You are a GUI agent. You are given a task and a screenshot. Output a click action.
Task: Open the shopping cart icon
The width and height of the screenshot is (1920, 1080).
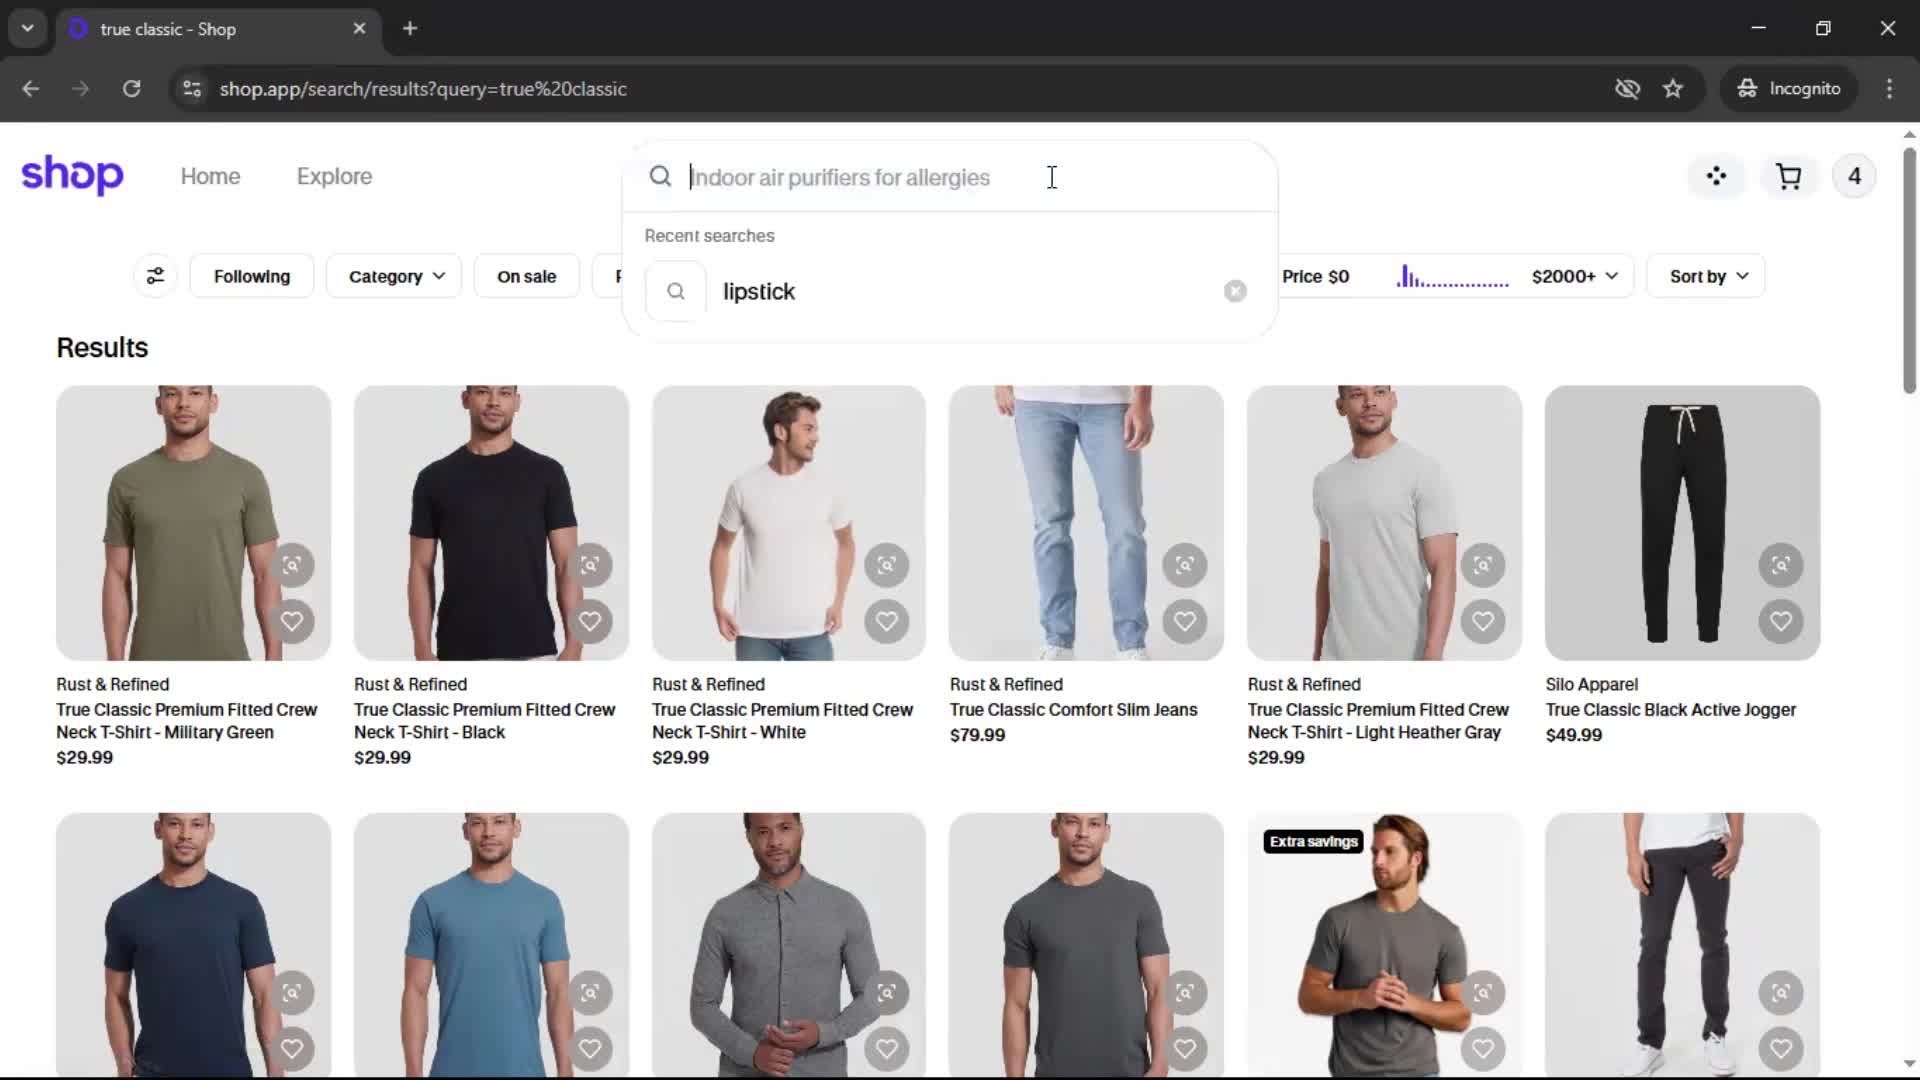click(1788, 177)
